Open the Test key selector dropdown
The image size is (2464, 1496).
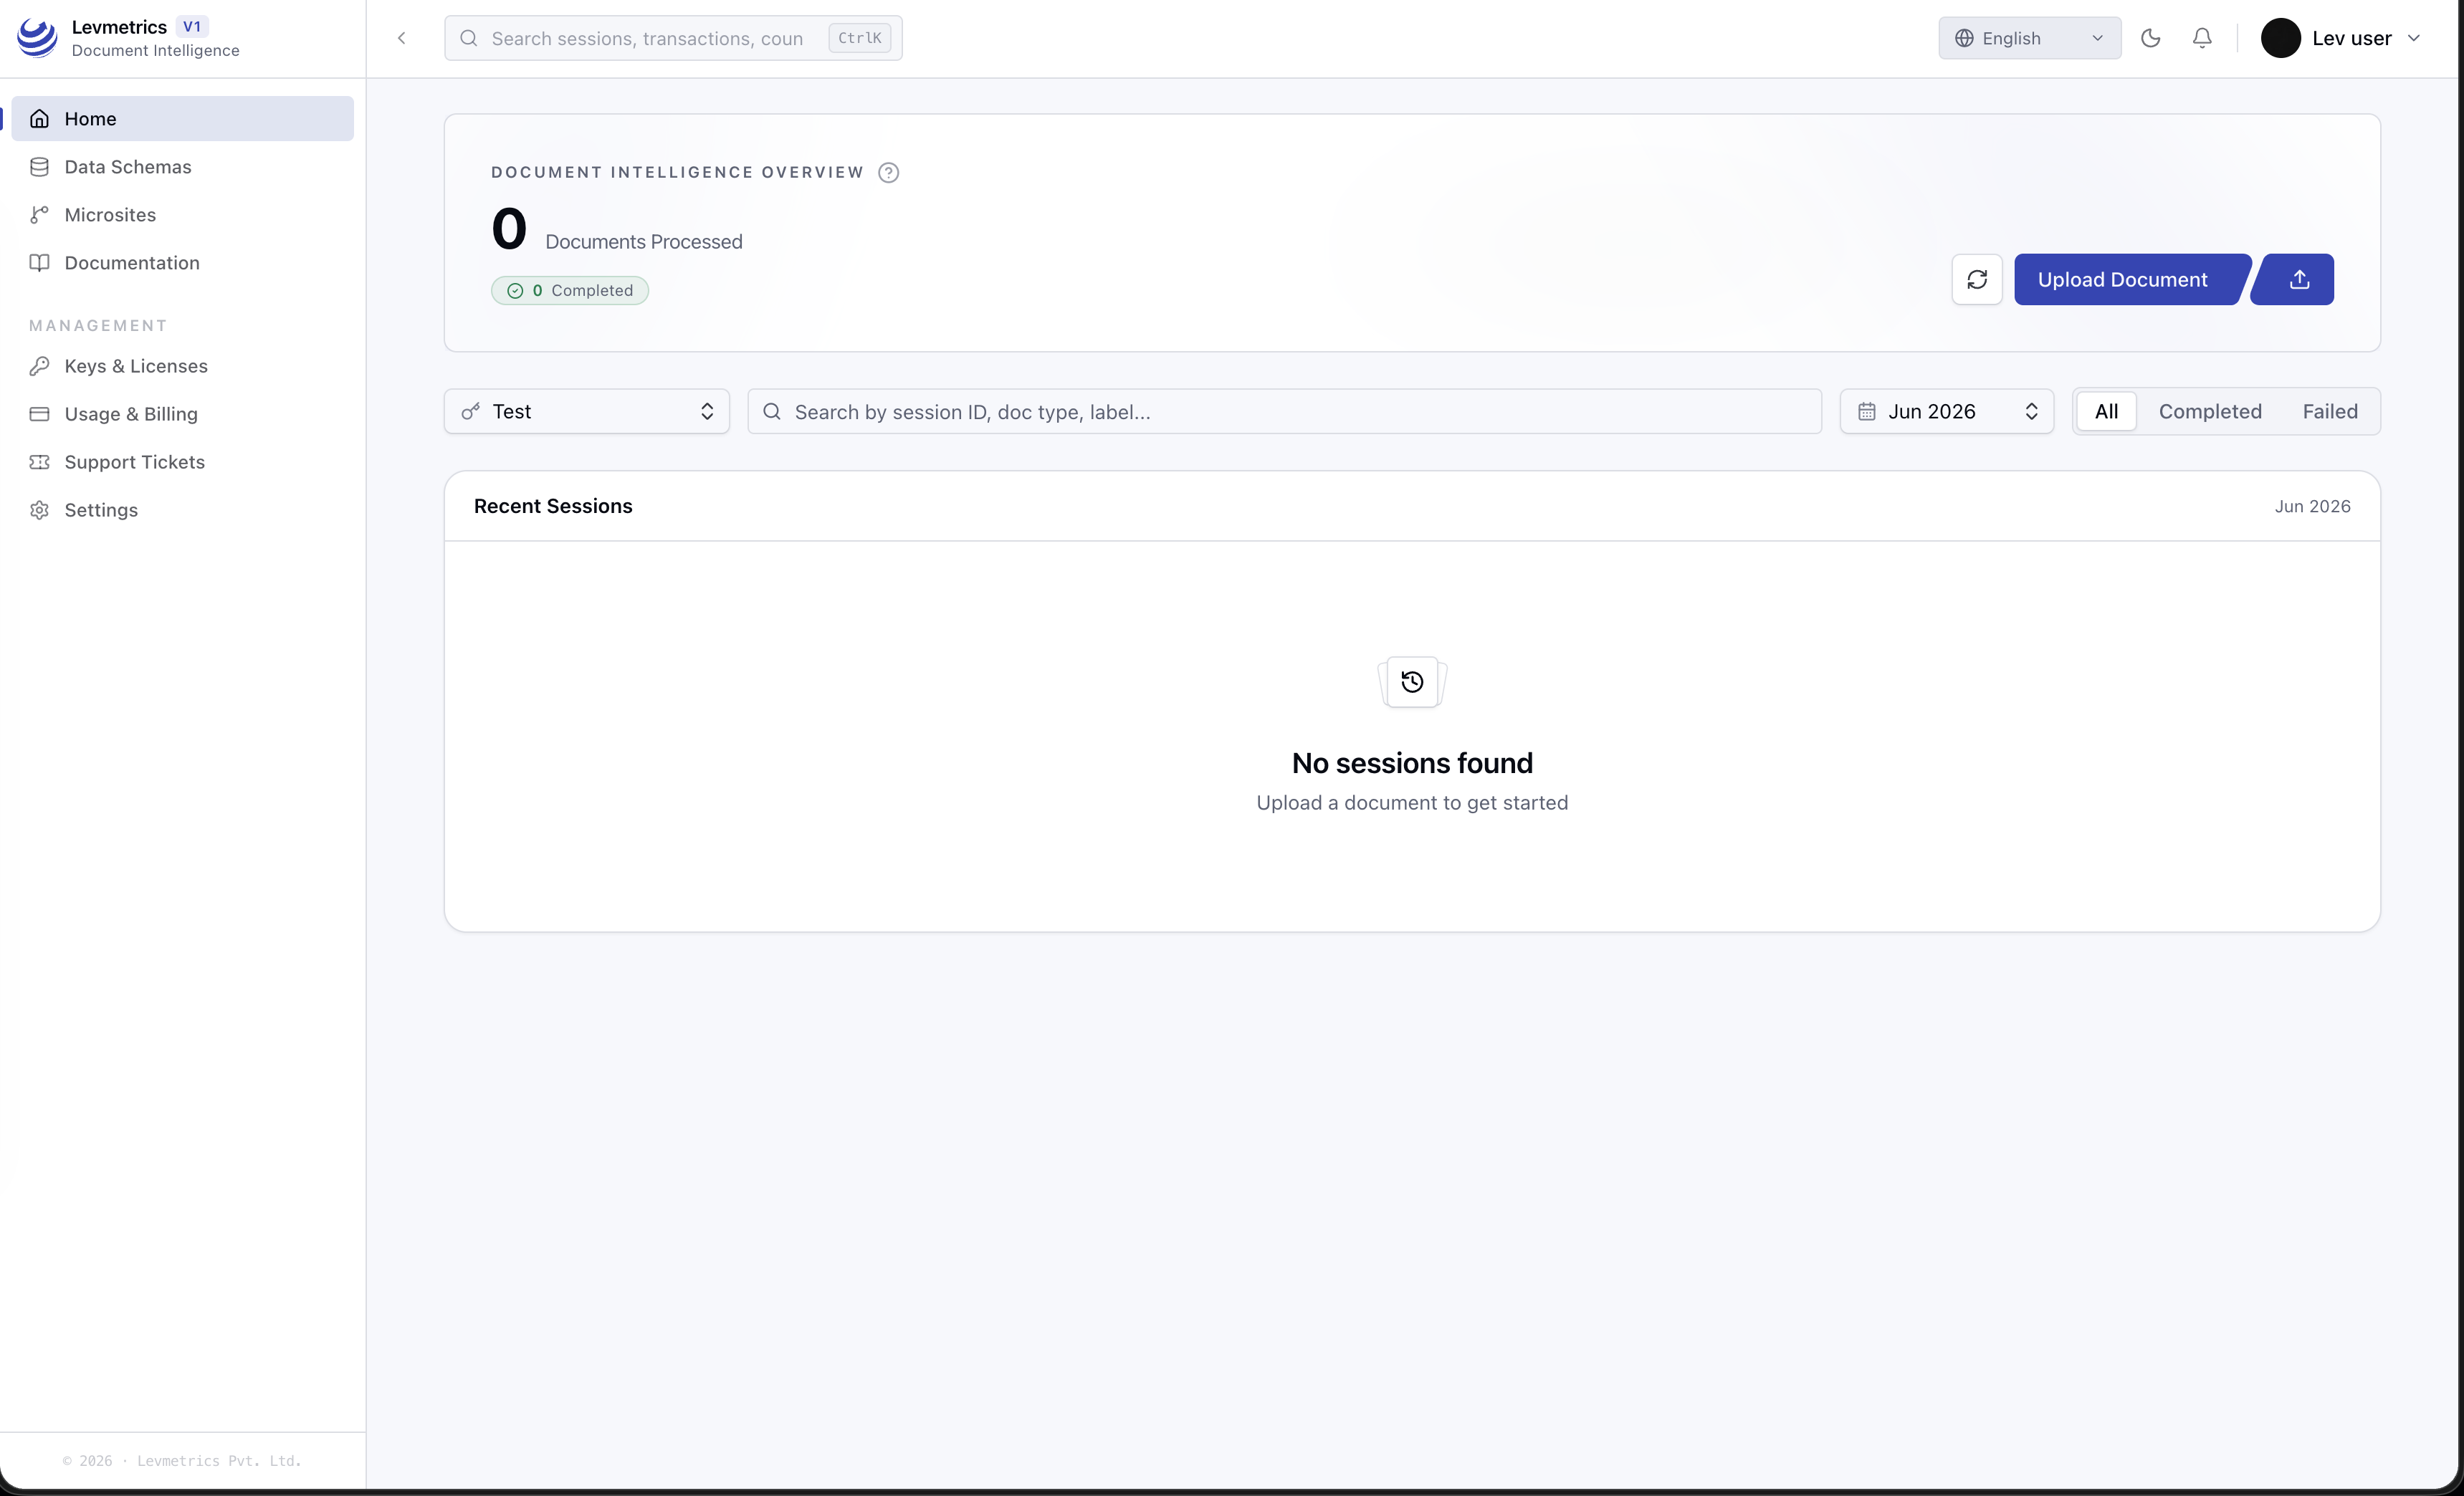pos(586,411)
